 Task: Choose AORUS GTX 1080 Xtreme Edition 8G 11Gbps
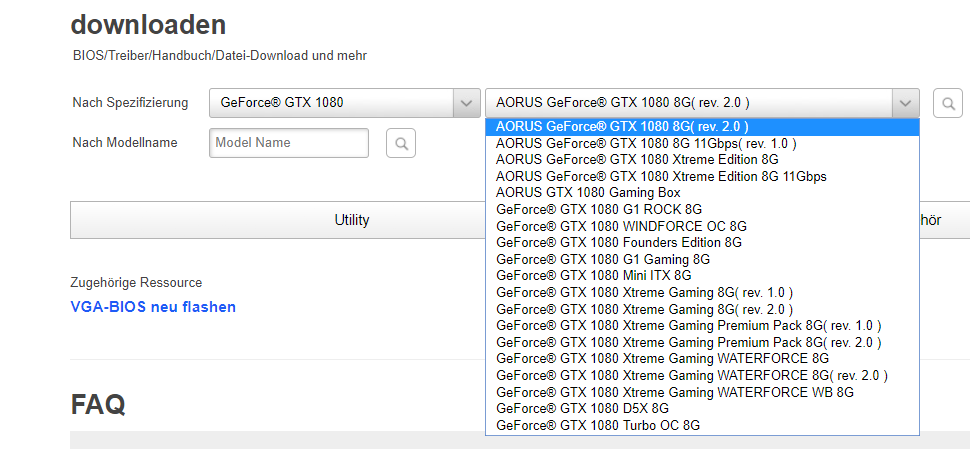tap(702, 176)
